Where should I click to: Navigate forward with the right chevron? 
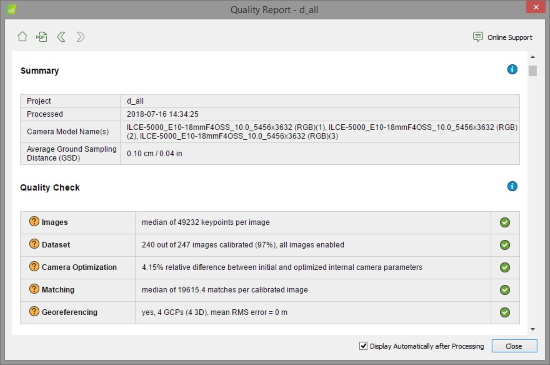pyautogui.click(x=81, y=37)
